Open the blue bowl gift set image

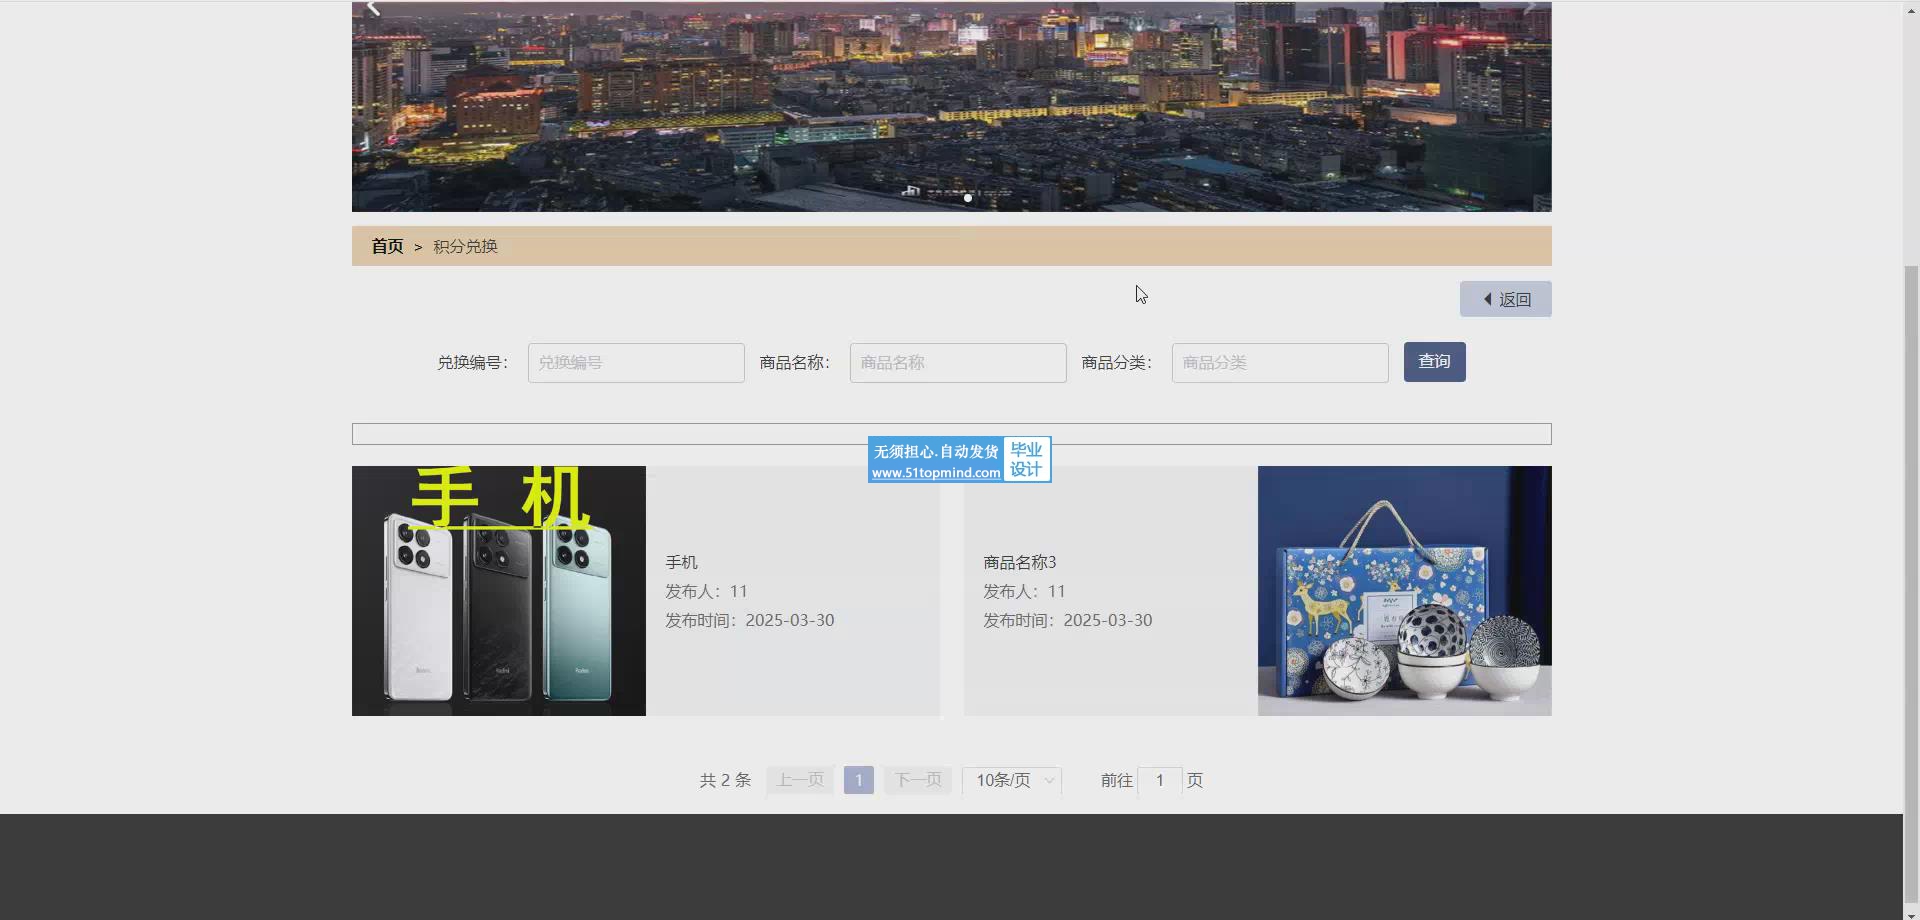click(x=1404, y=591)
